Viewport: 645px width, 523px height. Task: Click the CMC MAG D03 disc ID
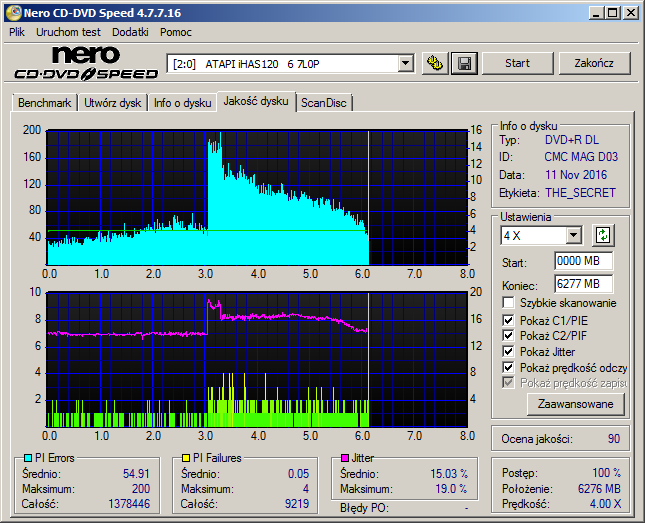click(581, 157)
